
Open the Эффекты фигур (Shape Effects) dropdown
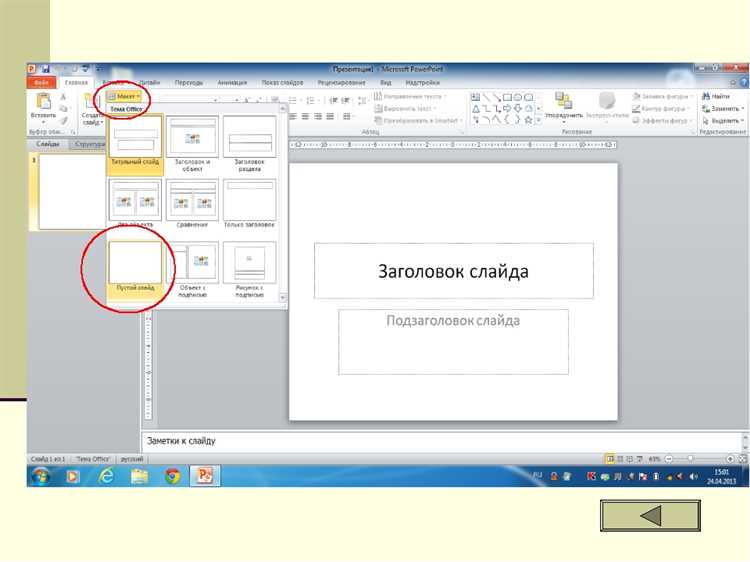tap(662, 121)
